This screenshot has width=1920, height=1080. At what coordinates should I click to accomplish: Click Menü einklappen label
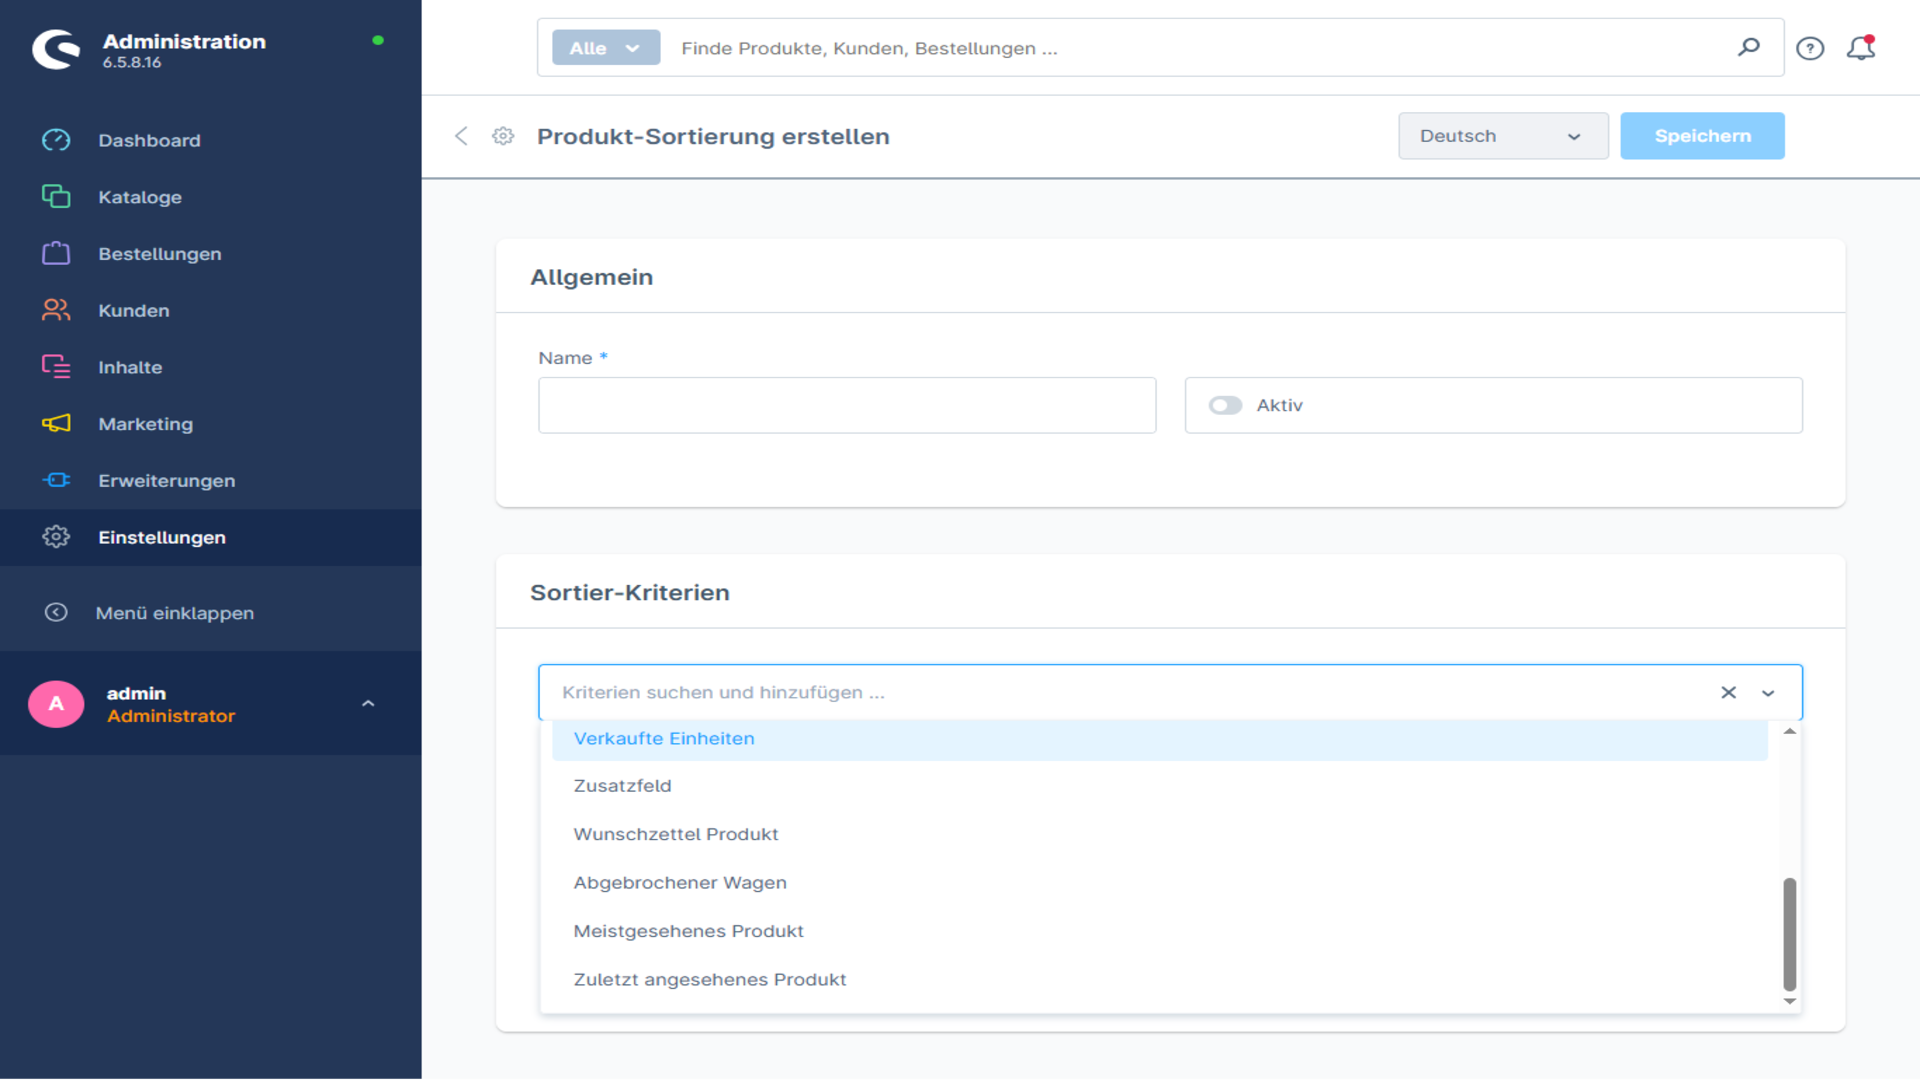175,613
